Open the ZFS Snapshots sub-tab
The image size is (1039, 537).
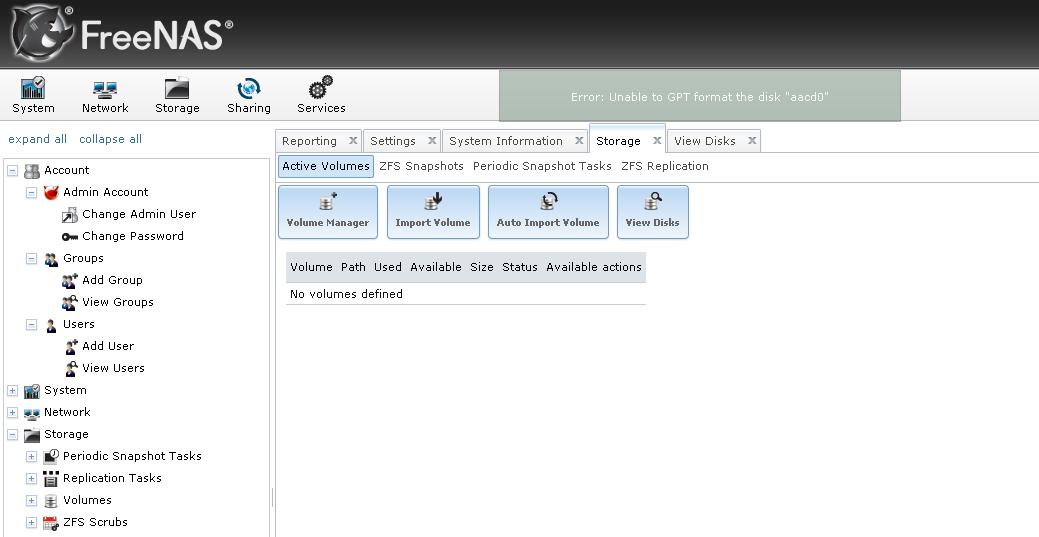coord(421,166)
